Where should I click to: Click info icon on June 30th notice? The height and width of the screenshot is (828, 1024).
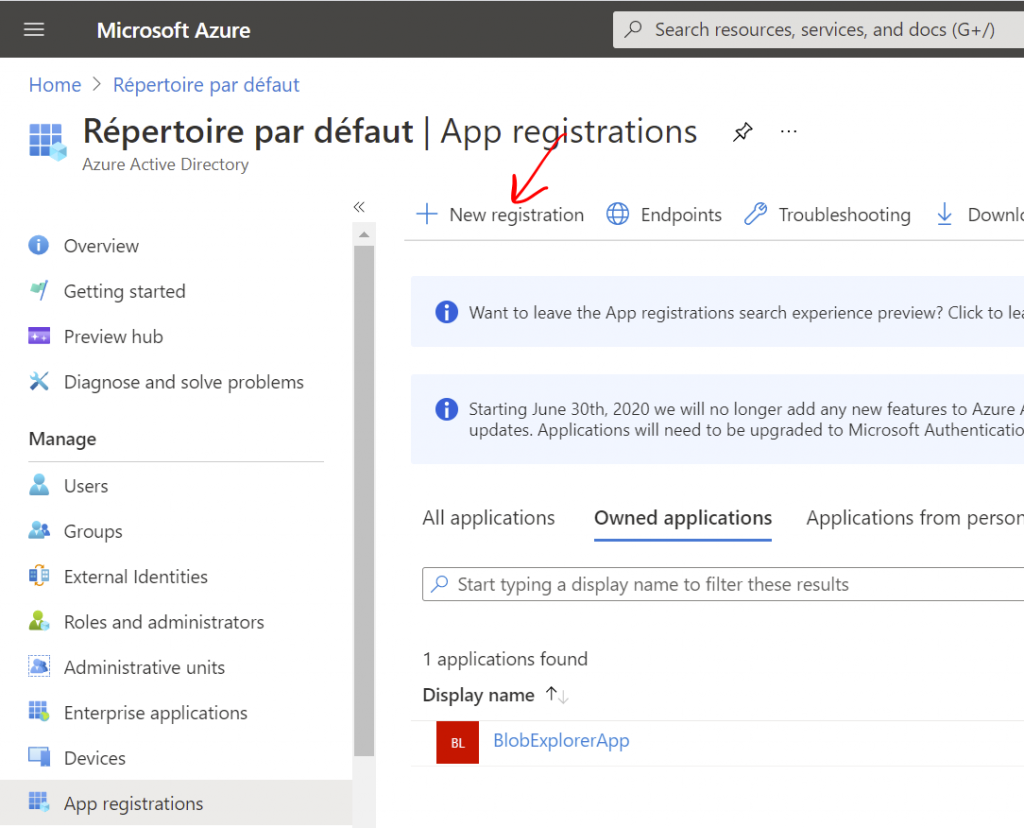tap(447, 409)
